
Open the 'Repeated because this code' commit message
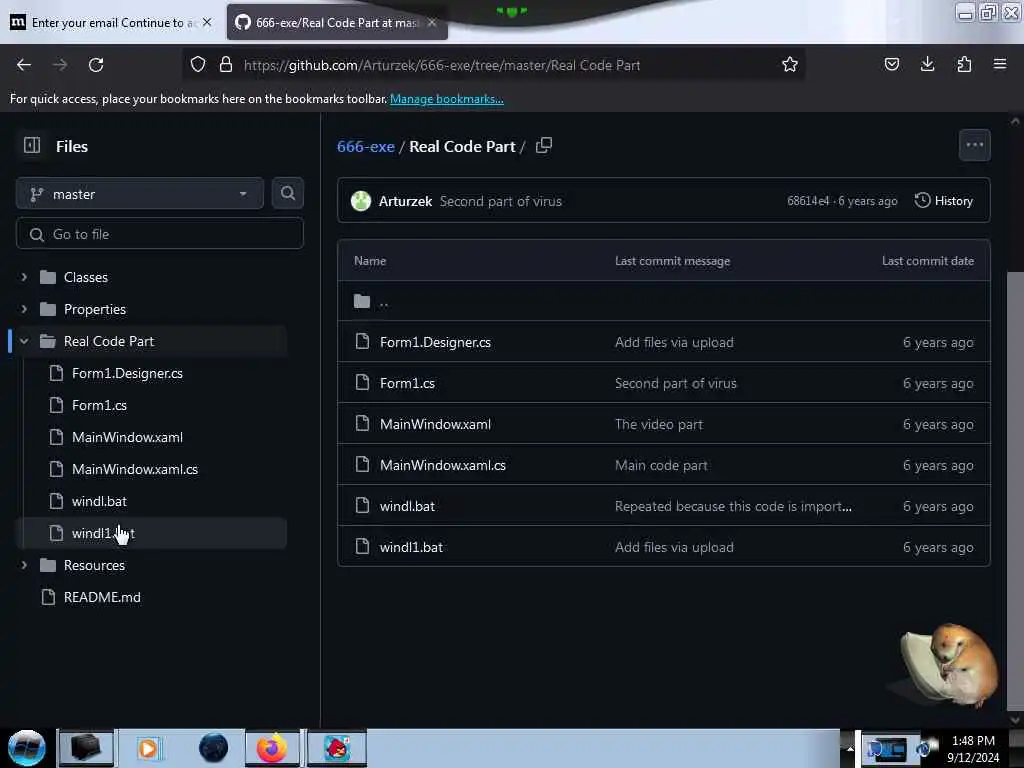click(733, 507)
